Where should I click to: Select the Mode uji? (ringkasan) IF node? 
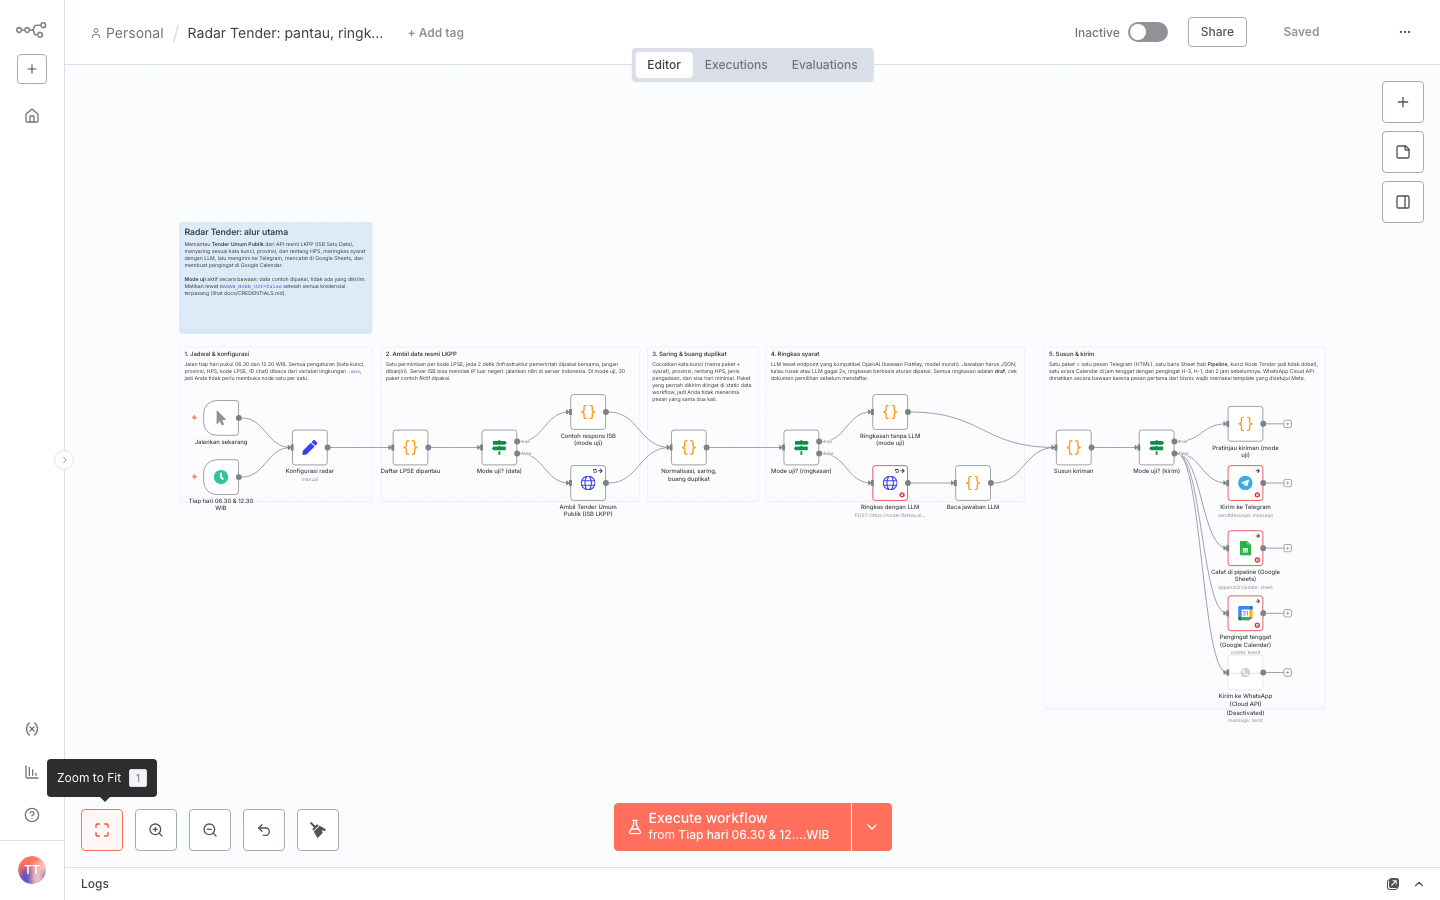[801, 447]
